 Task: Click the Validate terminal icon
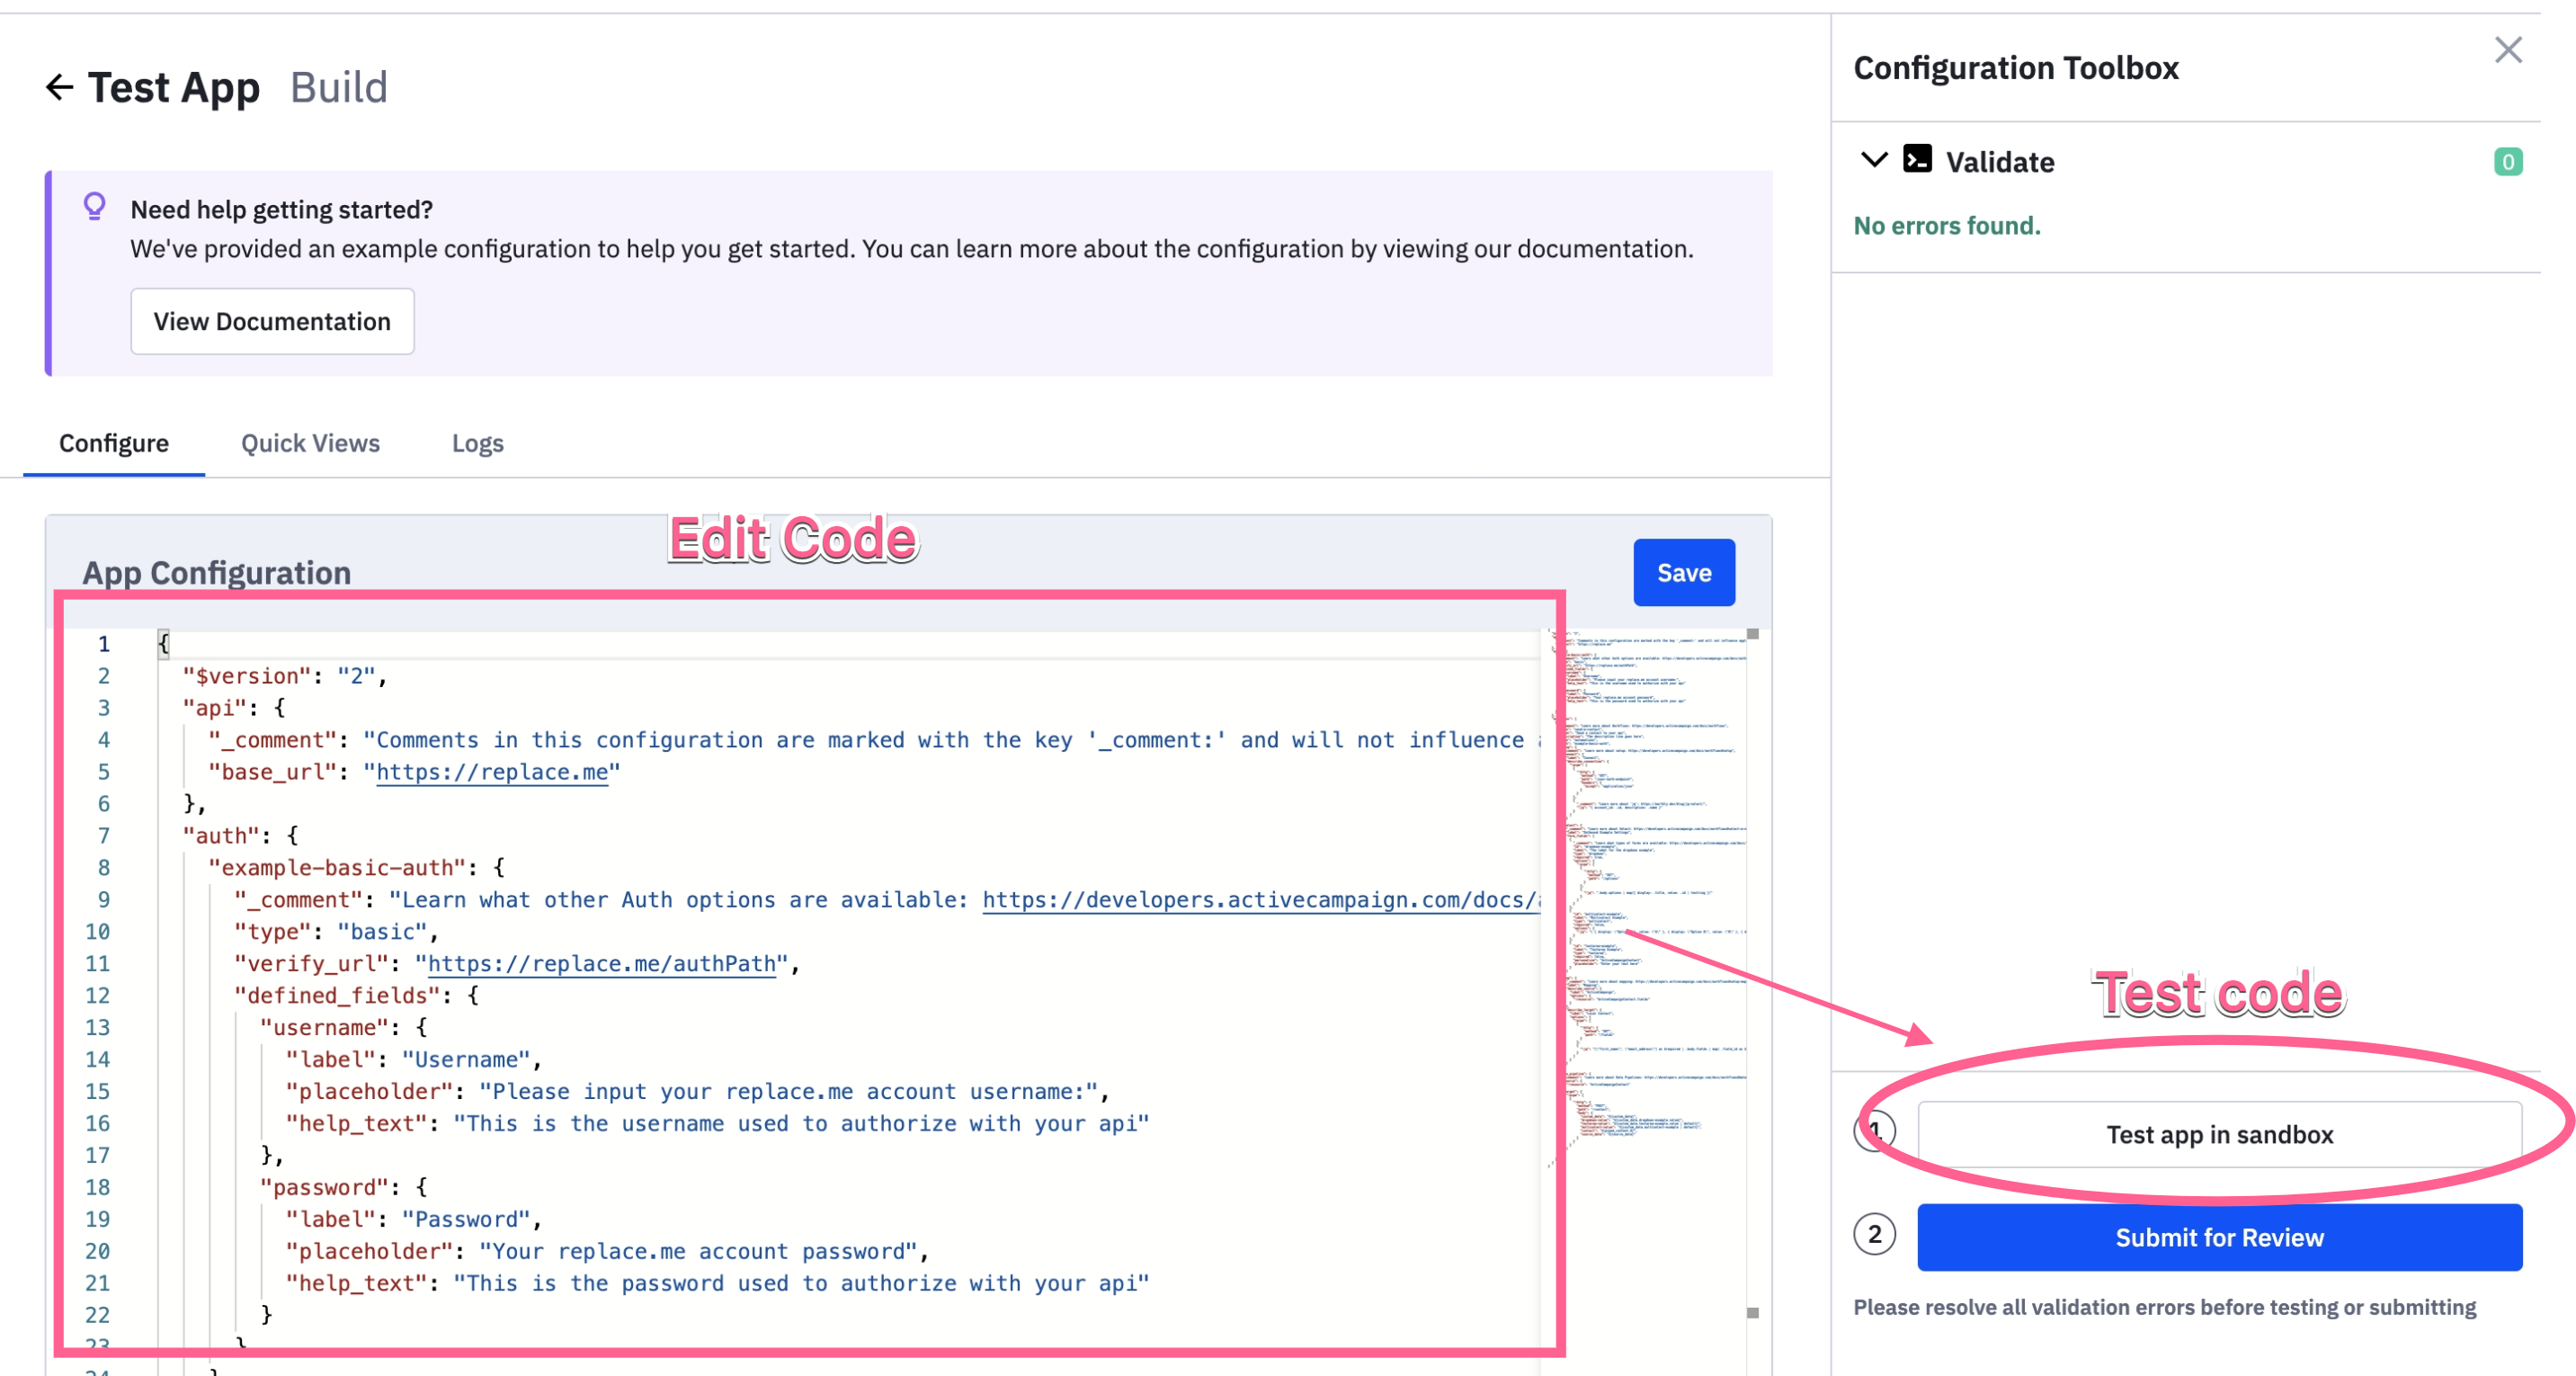pos(1916,160)
